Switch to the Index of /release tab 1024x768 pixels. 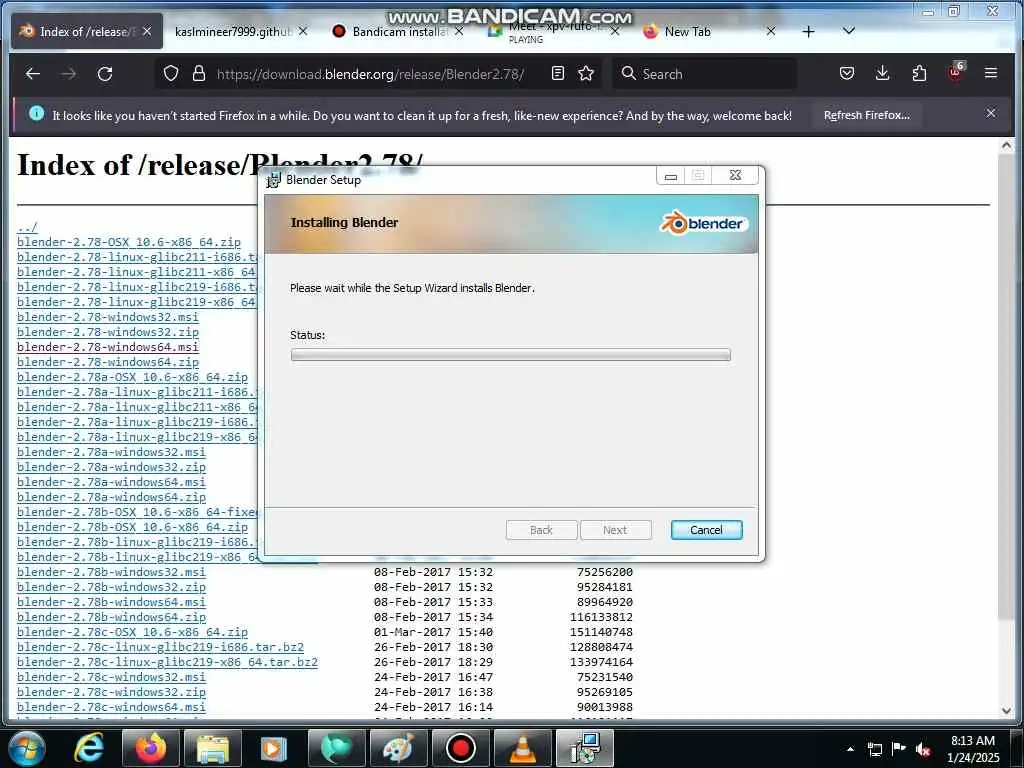[x=87, y=31]
